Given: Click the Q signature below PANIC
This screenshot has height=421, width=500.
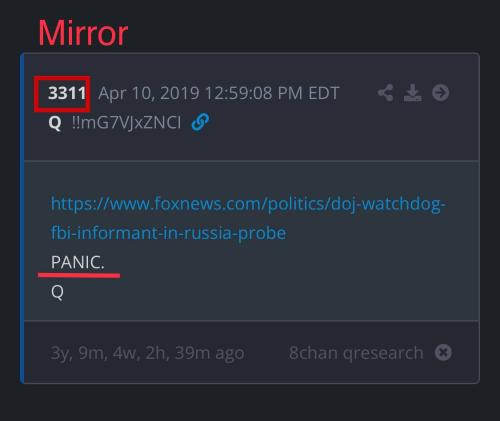Looking at the screenshot, I should [x=57, y=292].
